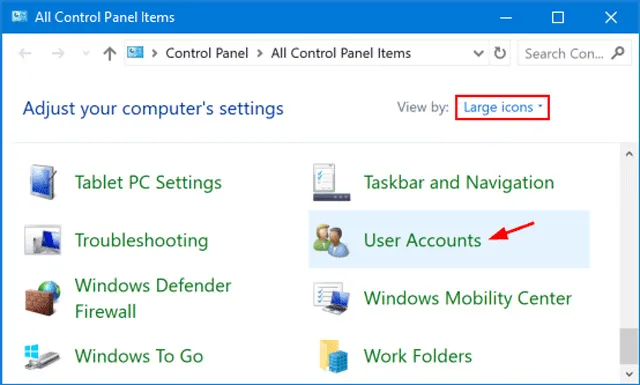Click the User Accounts people icon
This screenshot has height=385, width=640.
[x=331, y=240]
